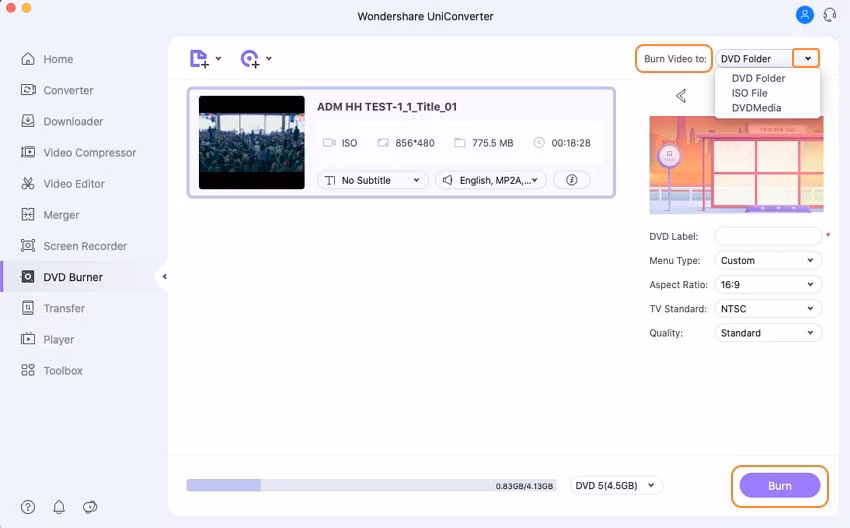Click the Burn Video to label
The image size is (850, 528).
675,59
